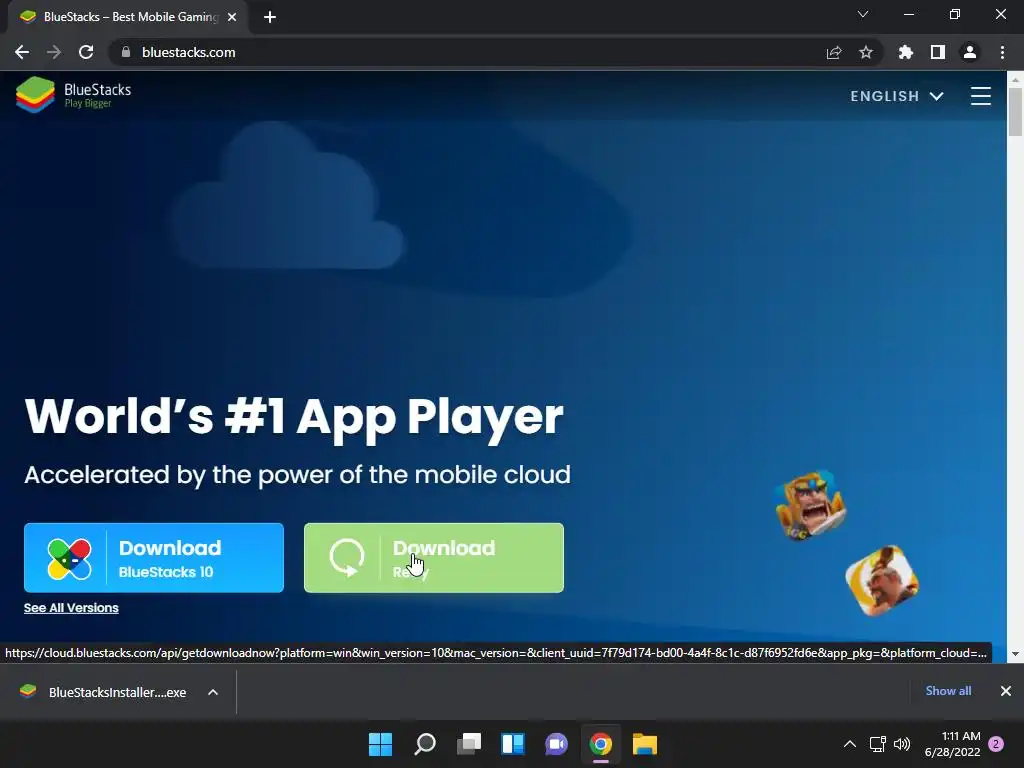Close the downloads bar
Image resolution: width=1024 pixels, height=768 pixels.
tap(1006, 691)
